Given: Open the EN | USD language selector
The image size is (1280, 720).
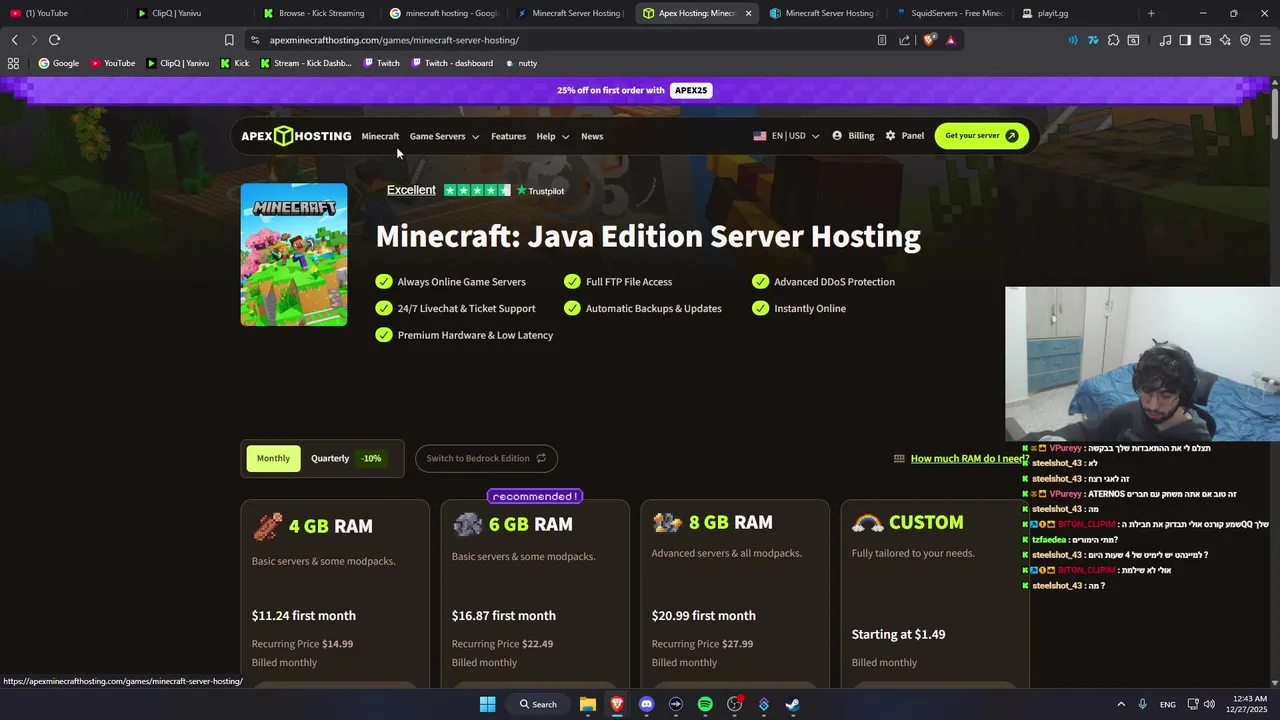Looking at the screenshot, I should click(x=786, y=136).
